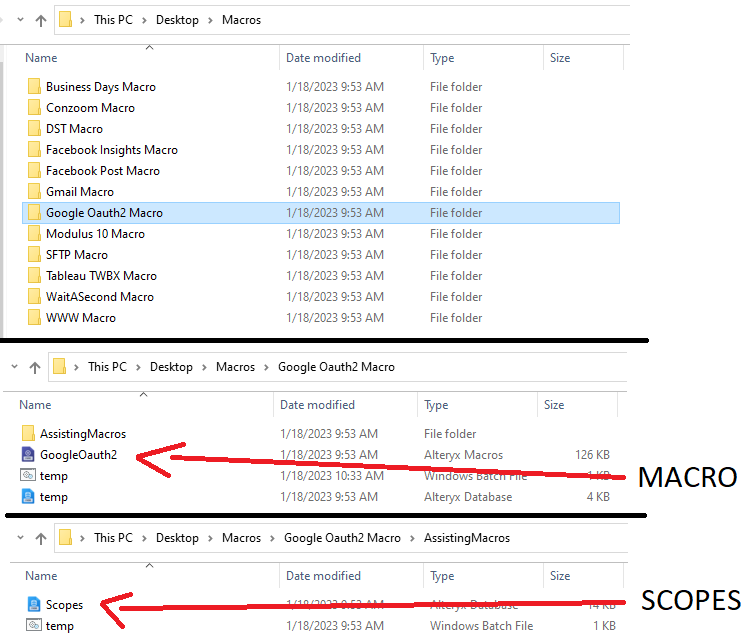The width and height of the screenshot is (754, 643).
Task: Select the 'WaitASecond Macro' folder name
Action: click(100, 297)
